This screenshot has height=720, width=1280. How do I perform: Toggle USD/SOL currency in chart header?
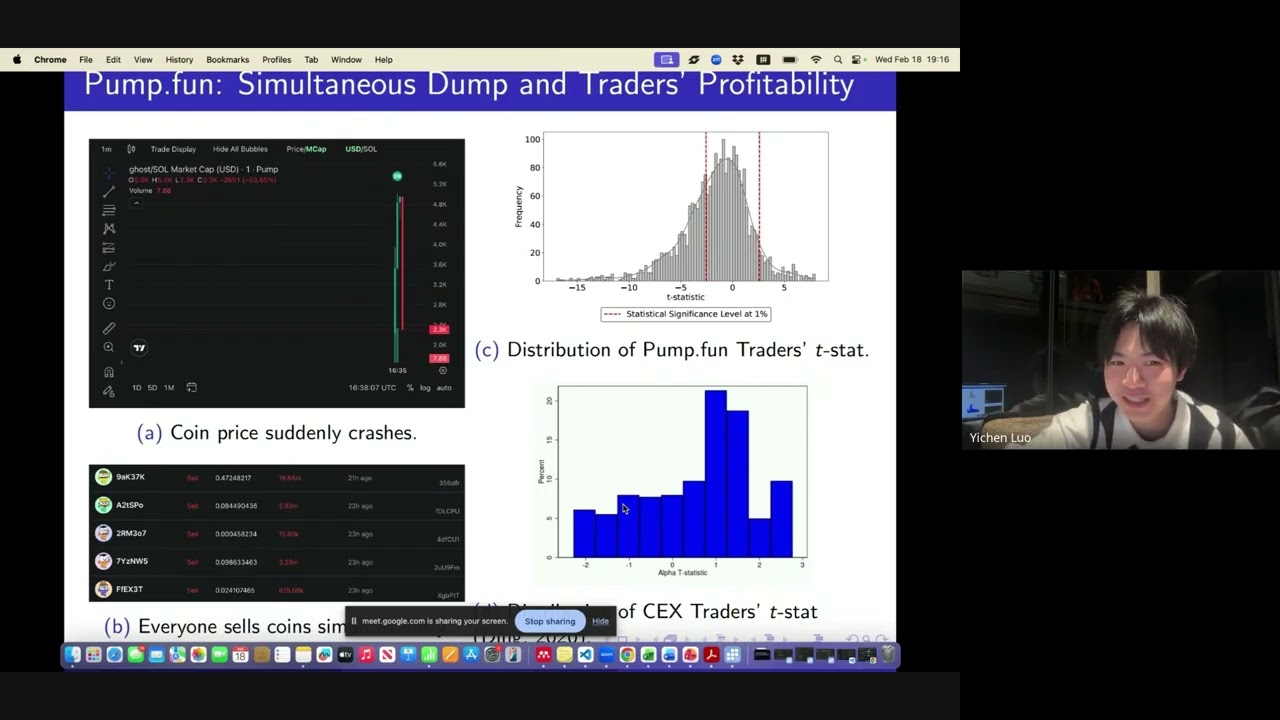coord(361,149)
